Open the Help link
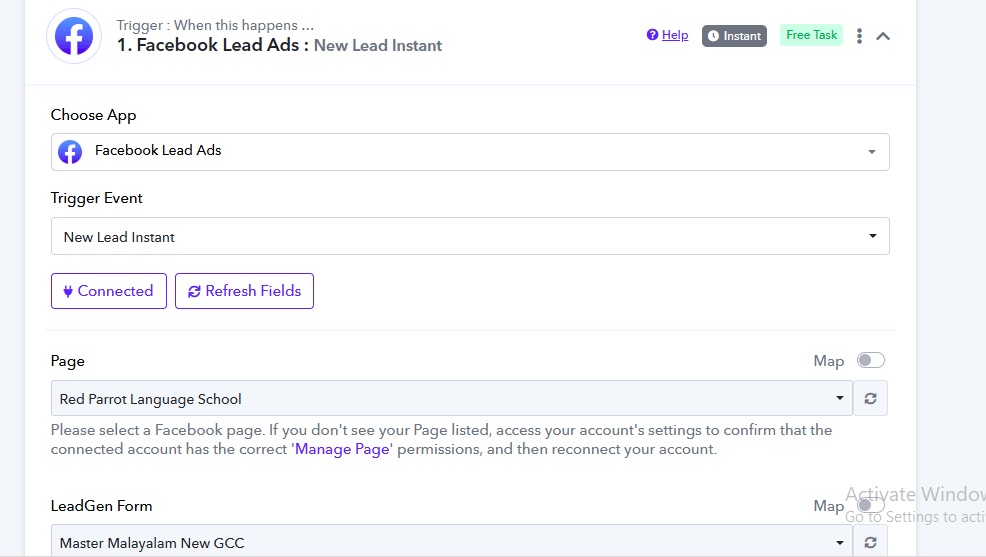 pyautogui.click(x=667, y=35)
